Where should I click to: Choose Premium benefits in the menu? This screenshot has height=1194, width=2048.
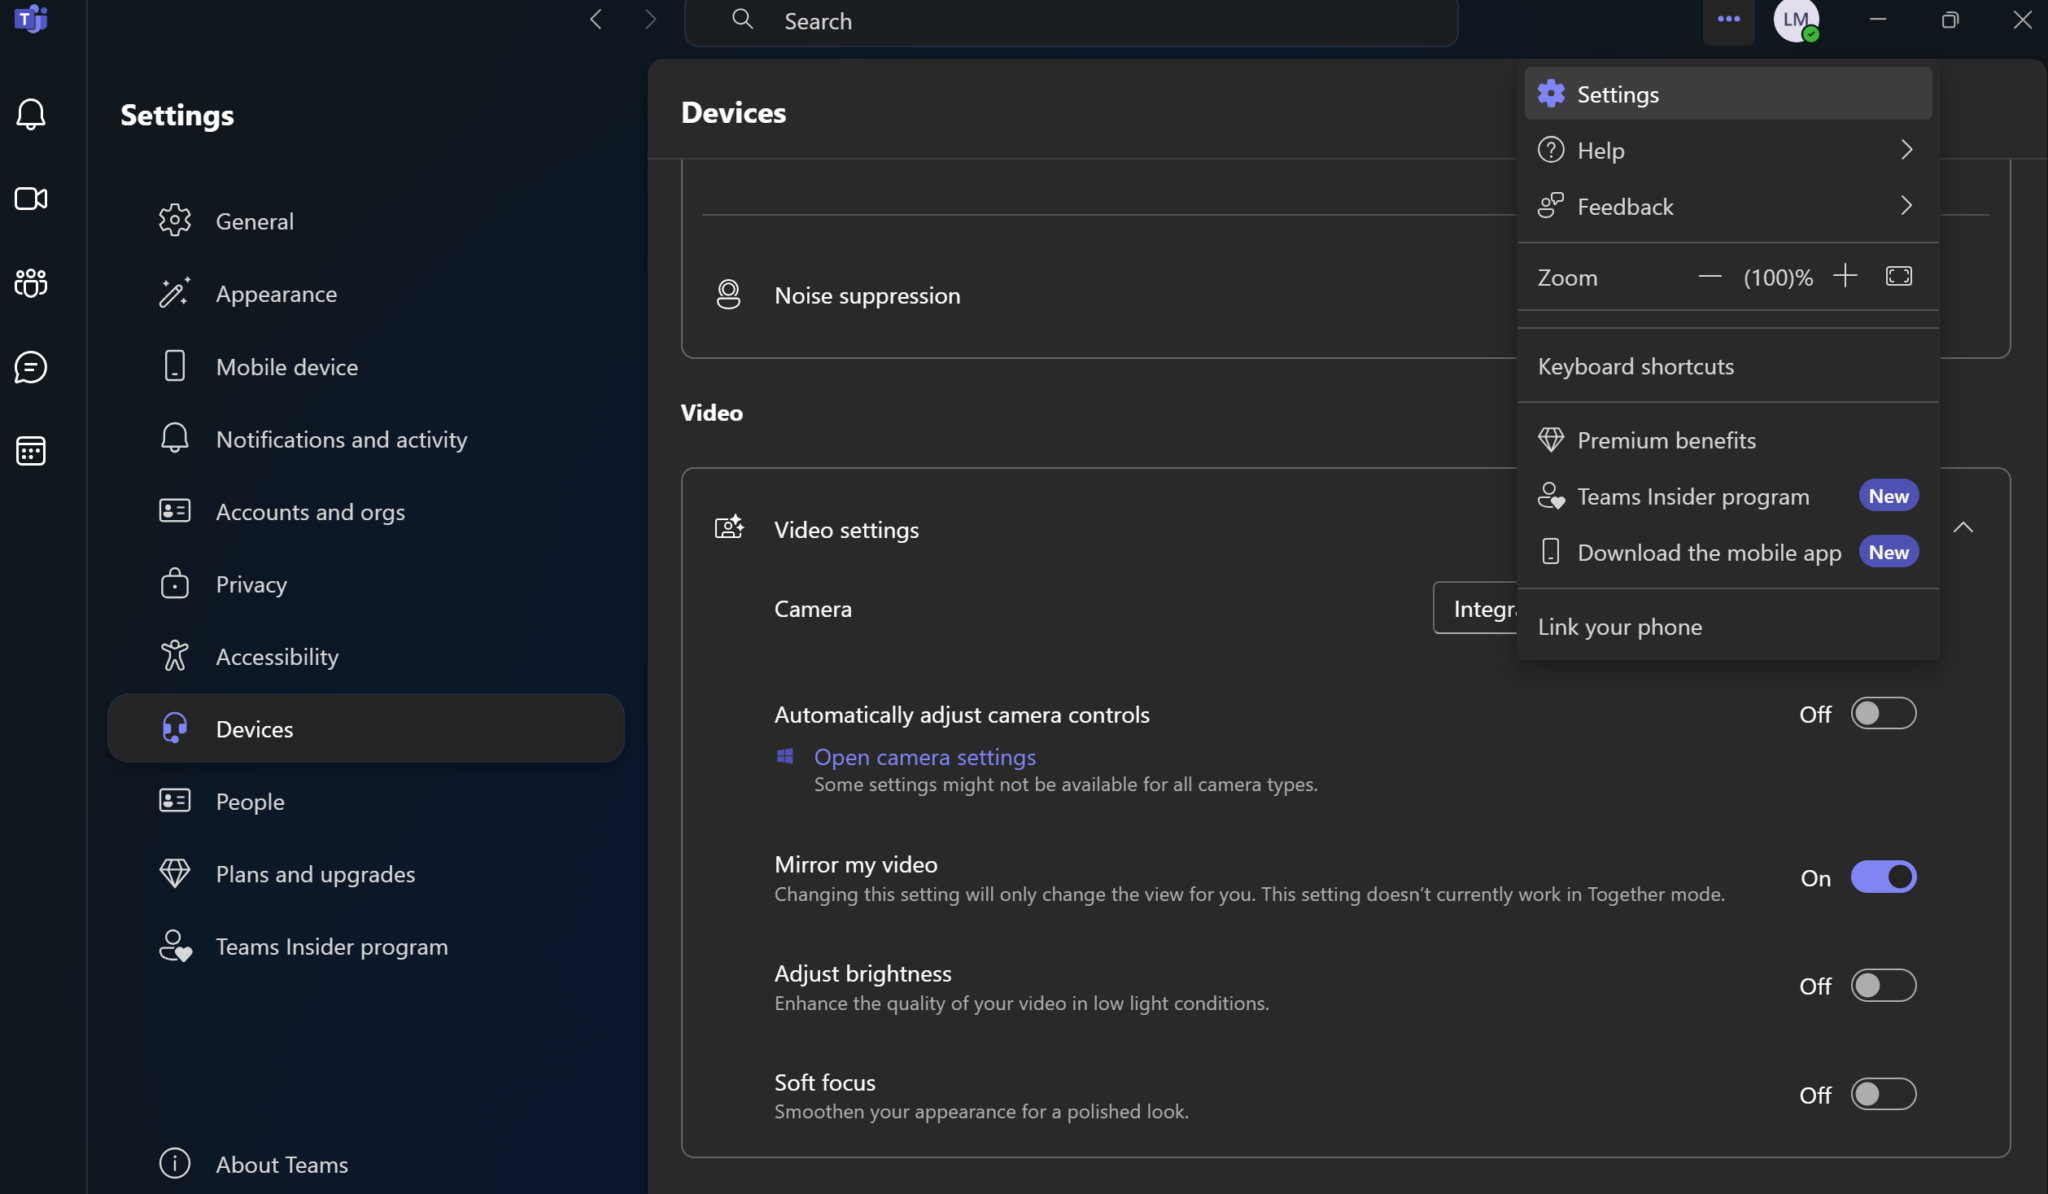[1666, 440]
